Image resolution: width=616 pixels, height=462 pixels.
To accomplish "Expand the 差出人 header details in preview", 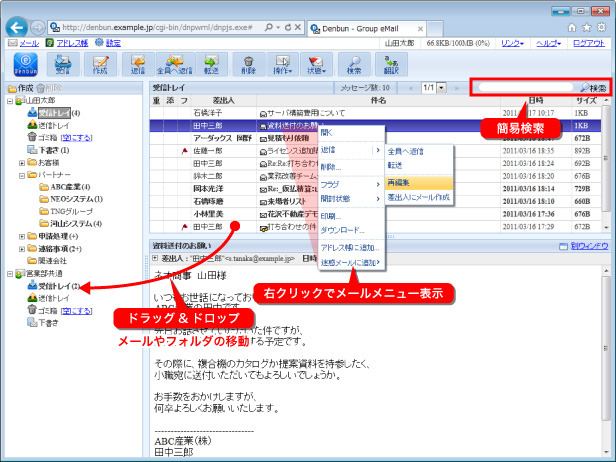I will click(155, 258).
